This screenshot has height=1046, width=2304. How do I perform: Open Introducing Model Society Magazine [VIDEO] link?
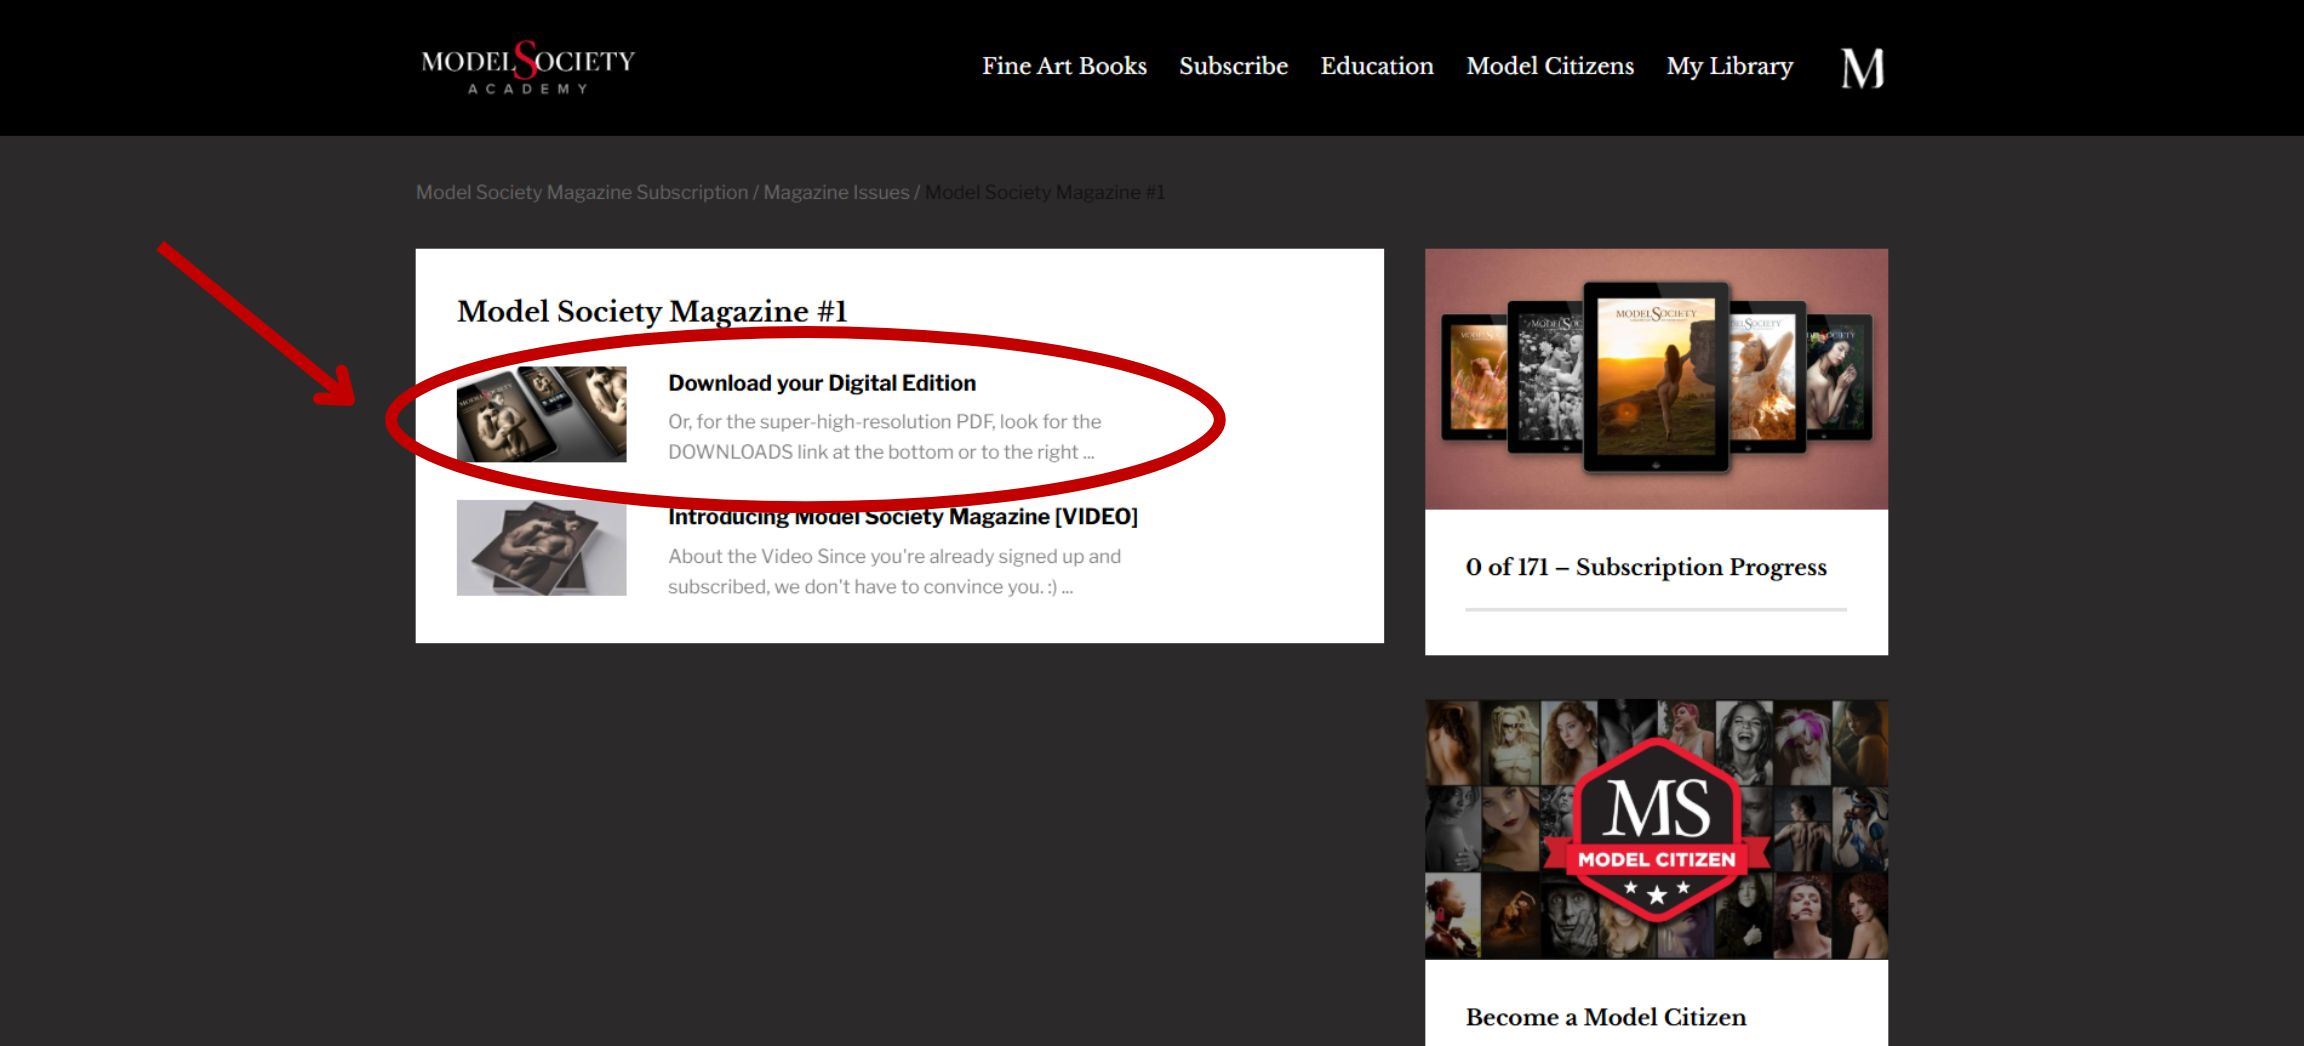[903, 517]
